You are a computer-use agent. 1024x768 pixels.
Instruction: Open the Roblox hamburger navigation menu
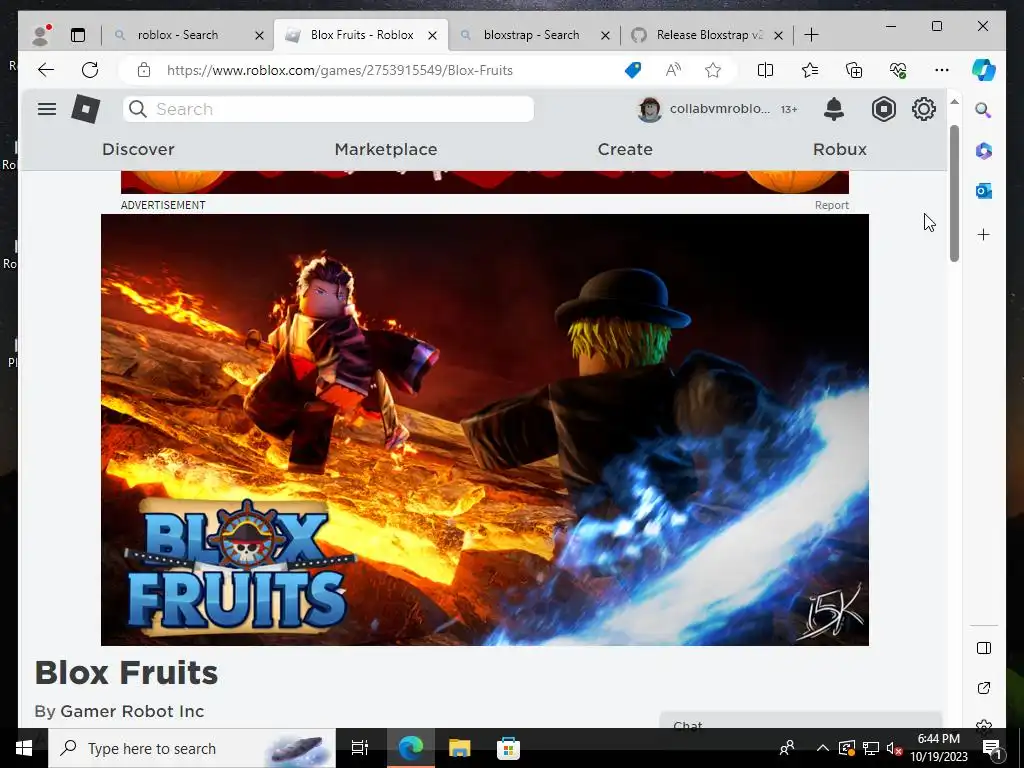46,109
